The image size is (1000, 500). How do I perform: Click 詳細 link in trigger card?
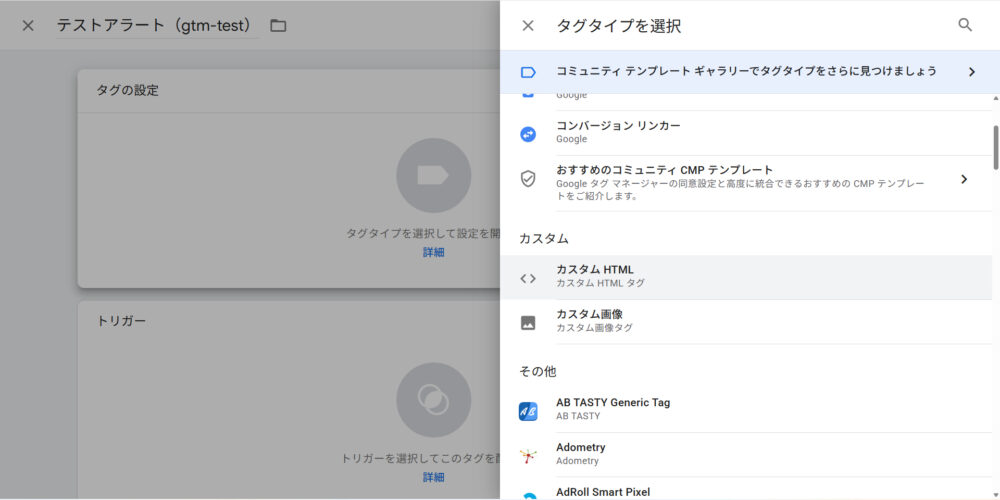[433, 477]
